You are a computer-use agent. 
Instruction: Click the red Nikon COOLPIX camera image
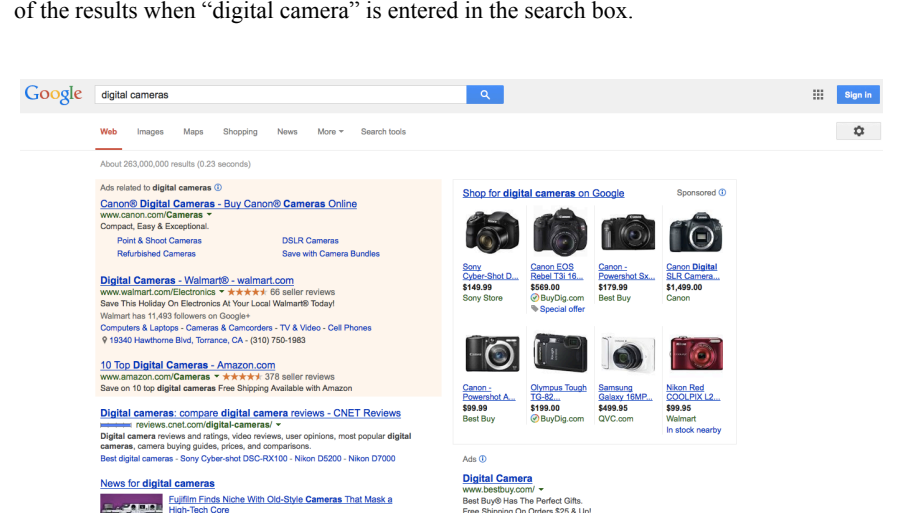coord(696,353)
